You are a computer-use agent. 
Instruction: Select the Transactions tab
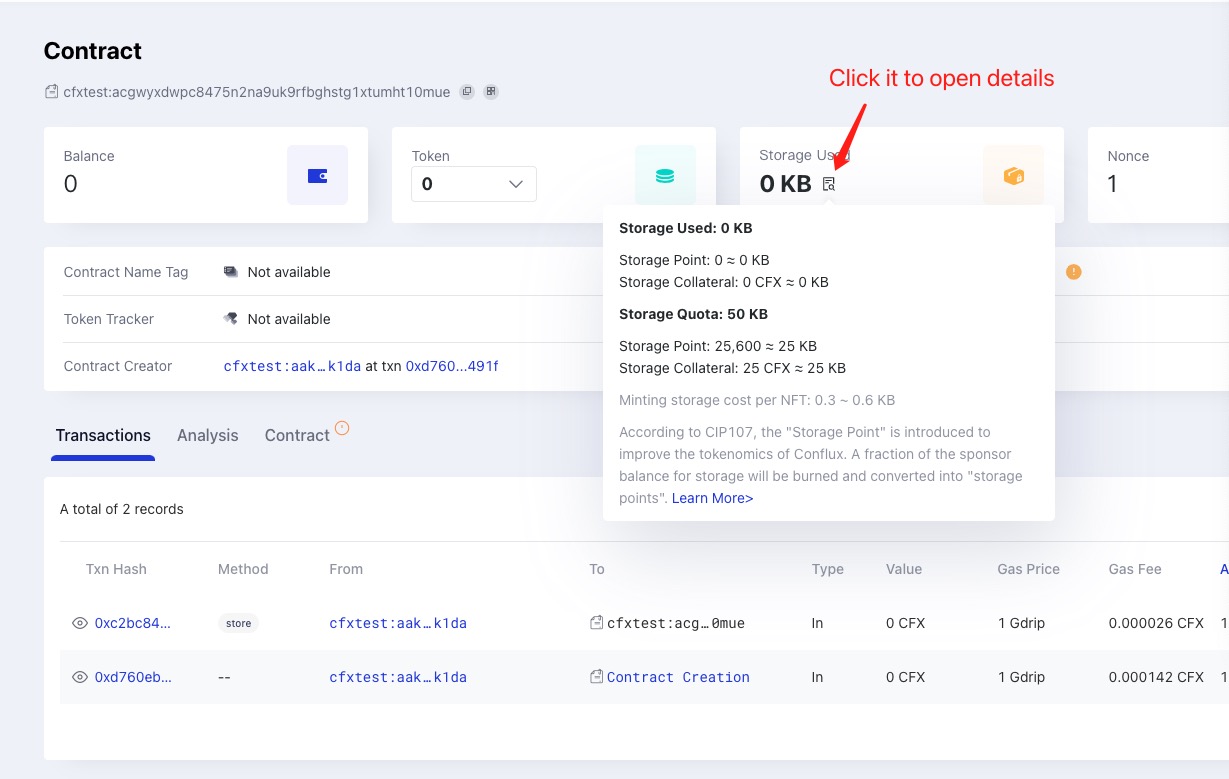click(103, 435)
